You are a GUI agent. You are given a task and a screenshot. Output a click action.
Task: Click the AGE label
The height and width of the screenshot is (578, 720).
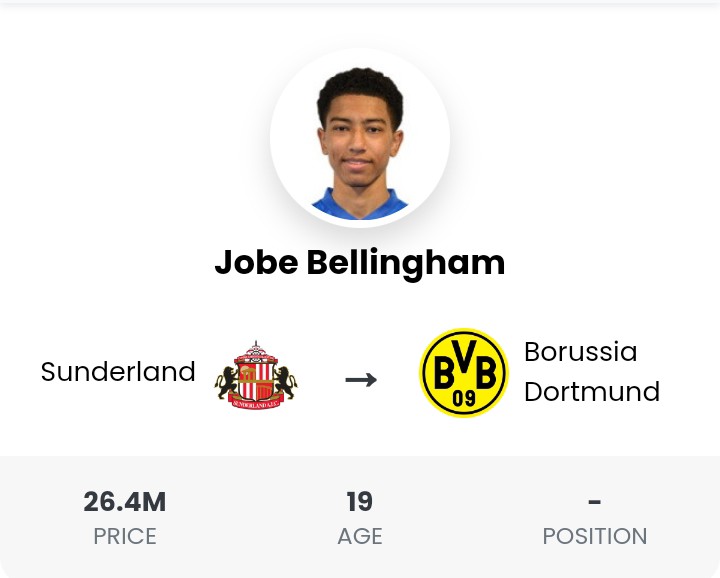click(360, 536)
